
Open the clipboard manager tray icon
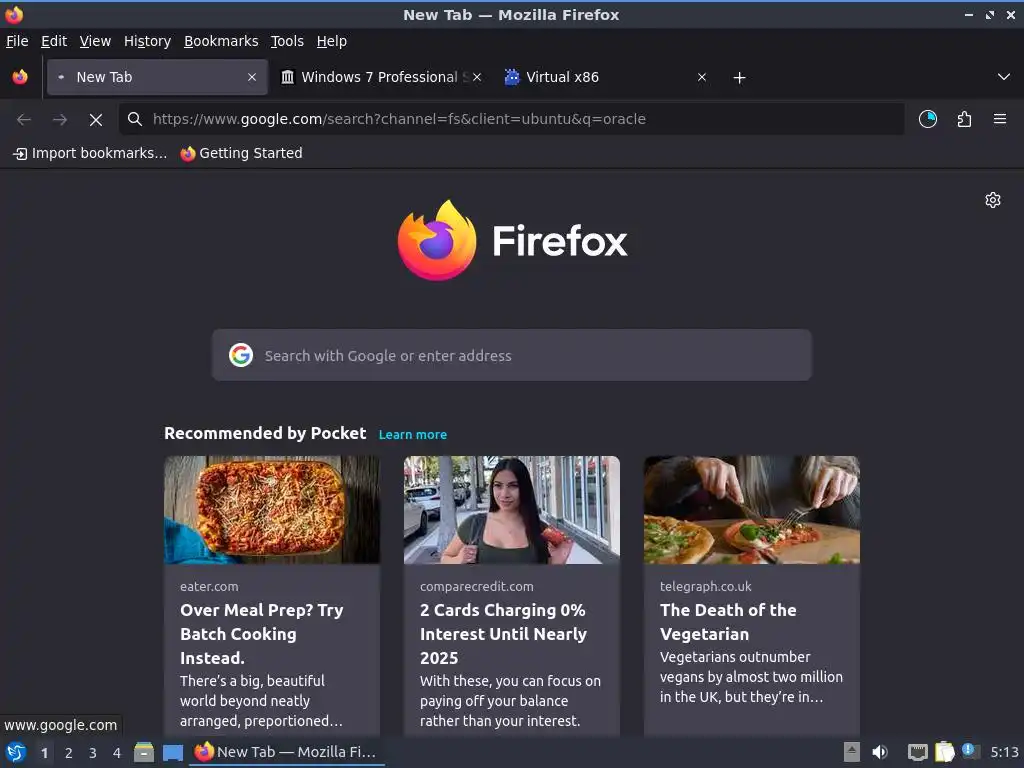[944, 752]
